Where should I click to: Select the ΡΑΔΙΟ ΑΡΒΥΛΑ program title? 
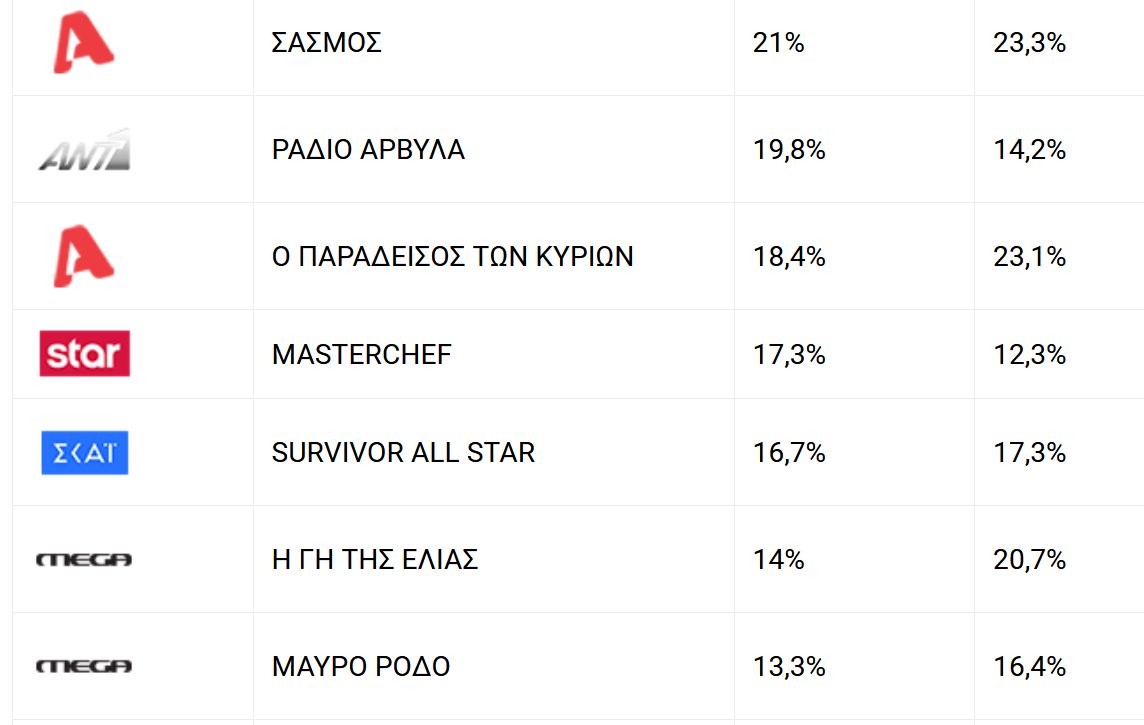(368, 150)
